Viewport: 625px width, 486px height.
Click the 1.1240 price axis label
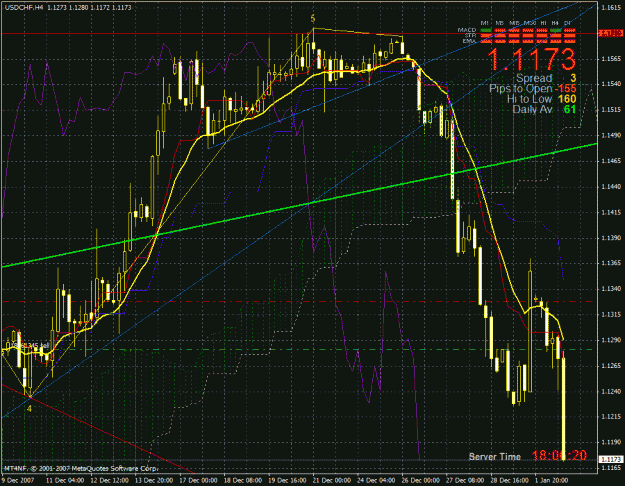(611, 391)
